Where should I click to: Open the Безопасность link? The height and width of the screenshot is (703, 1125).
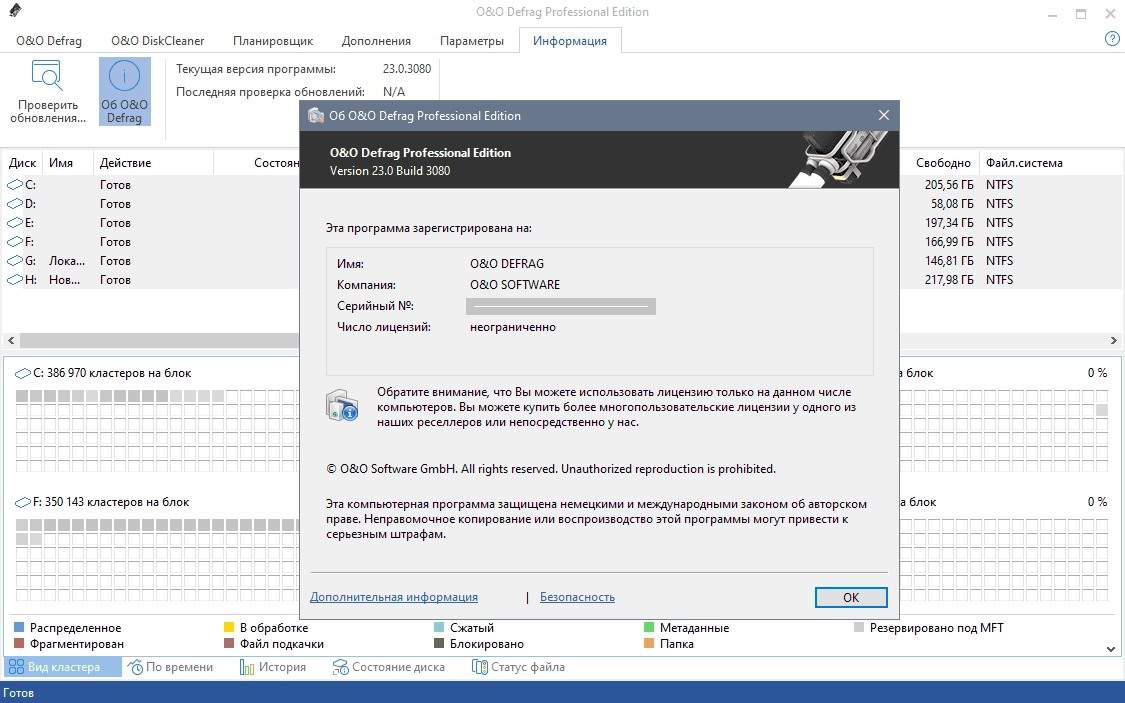(578, 597)
